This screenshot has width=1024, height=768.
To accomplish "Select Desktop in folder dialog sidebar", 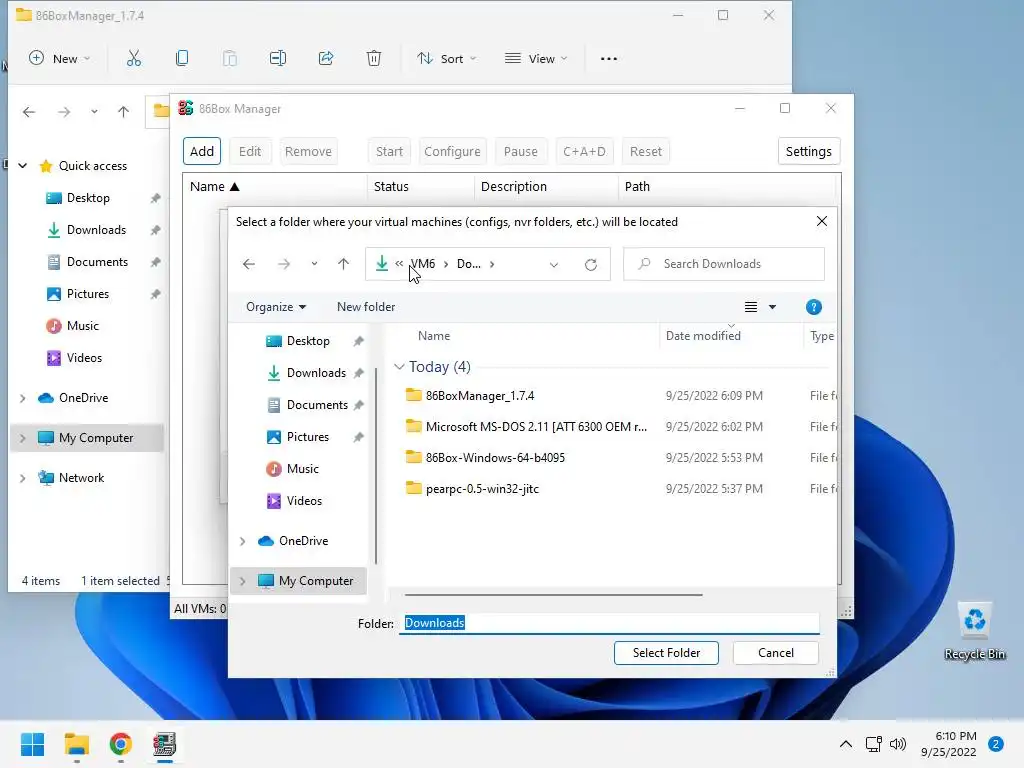I will [308, 341].
